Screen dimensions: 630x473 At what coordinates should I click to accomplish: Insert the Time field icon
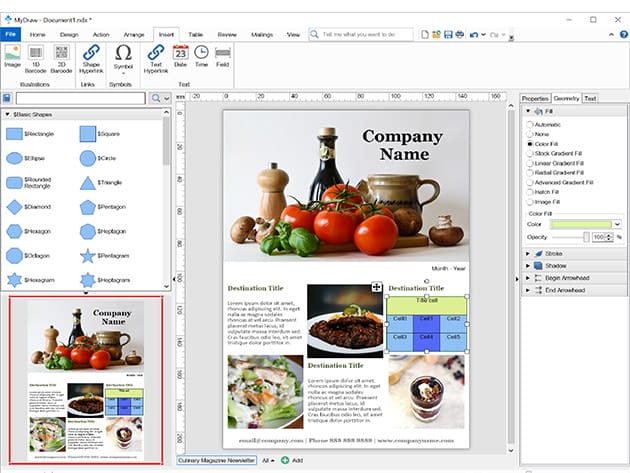click(x=201, y=54)
